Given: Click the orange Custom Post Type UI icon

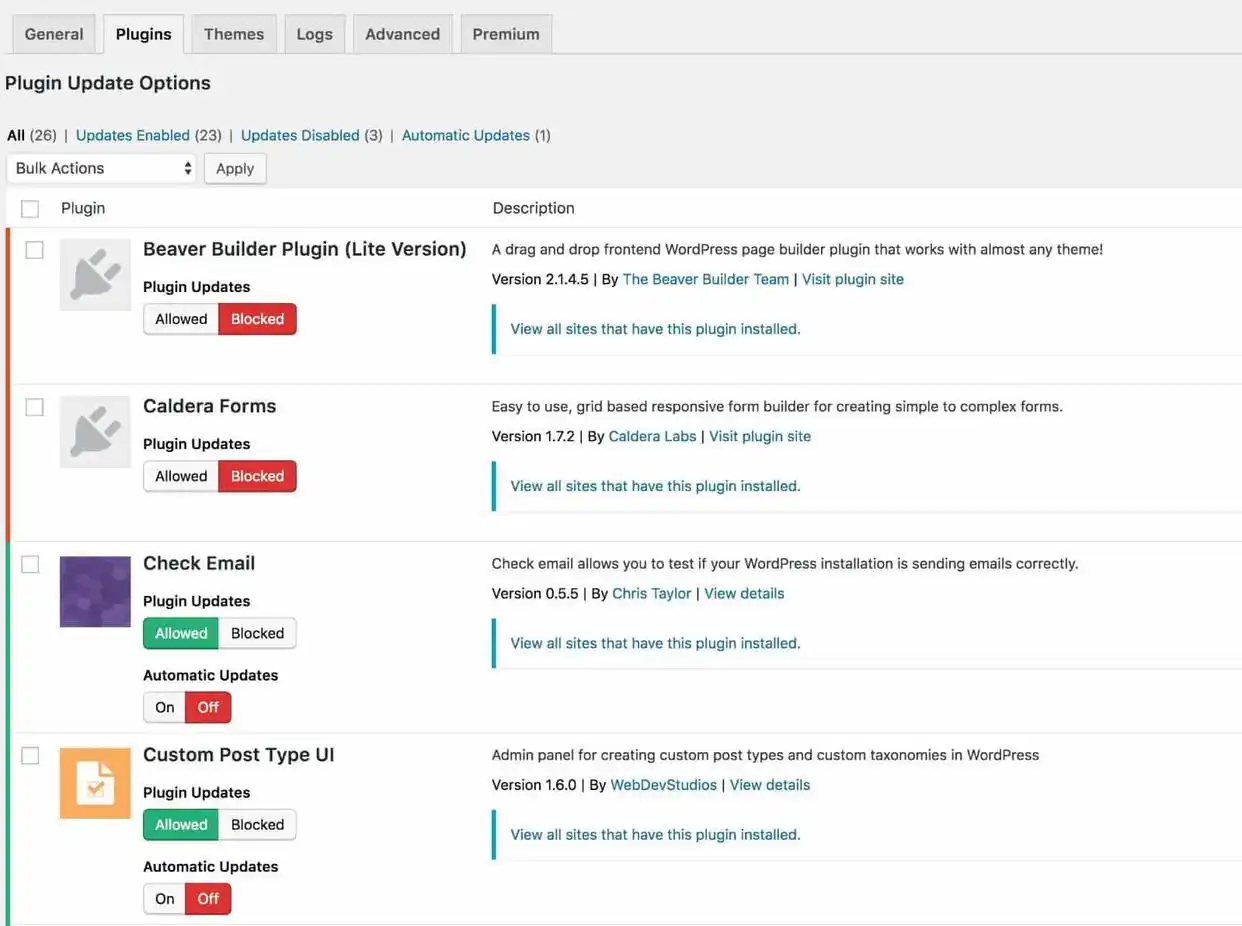Looking at the screenshot, I should tap(95, 783).
